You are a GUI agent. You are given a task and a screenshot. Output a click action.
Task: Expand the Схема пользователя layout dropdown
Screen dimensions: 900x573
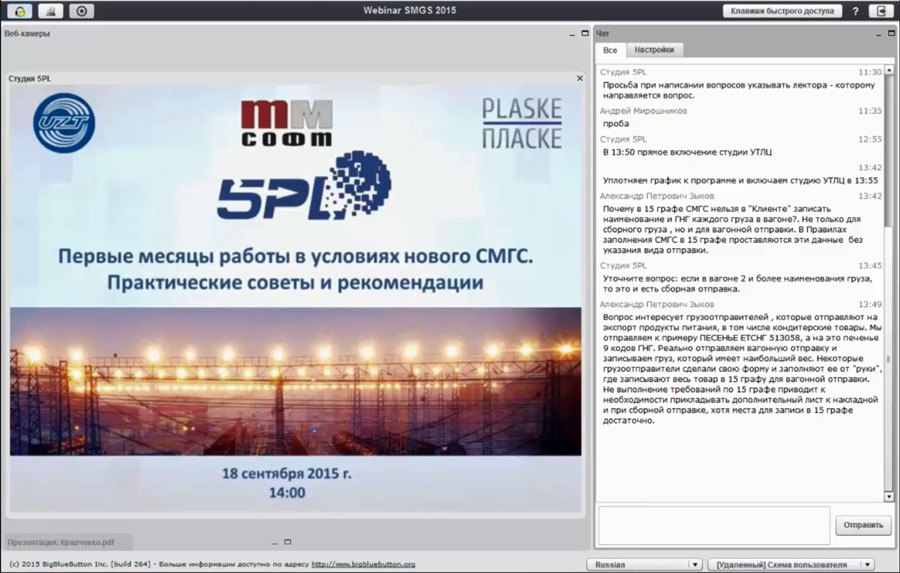click(x=790, y=564)
